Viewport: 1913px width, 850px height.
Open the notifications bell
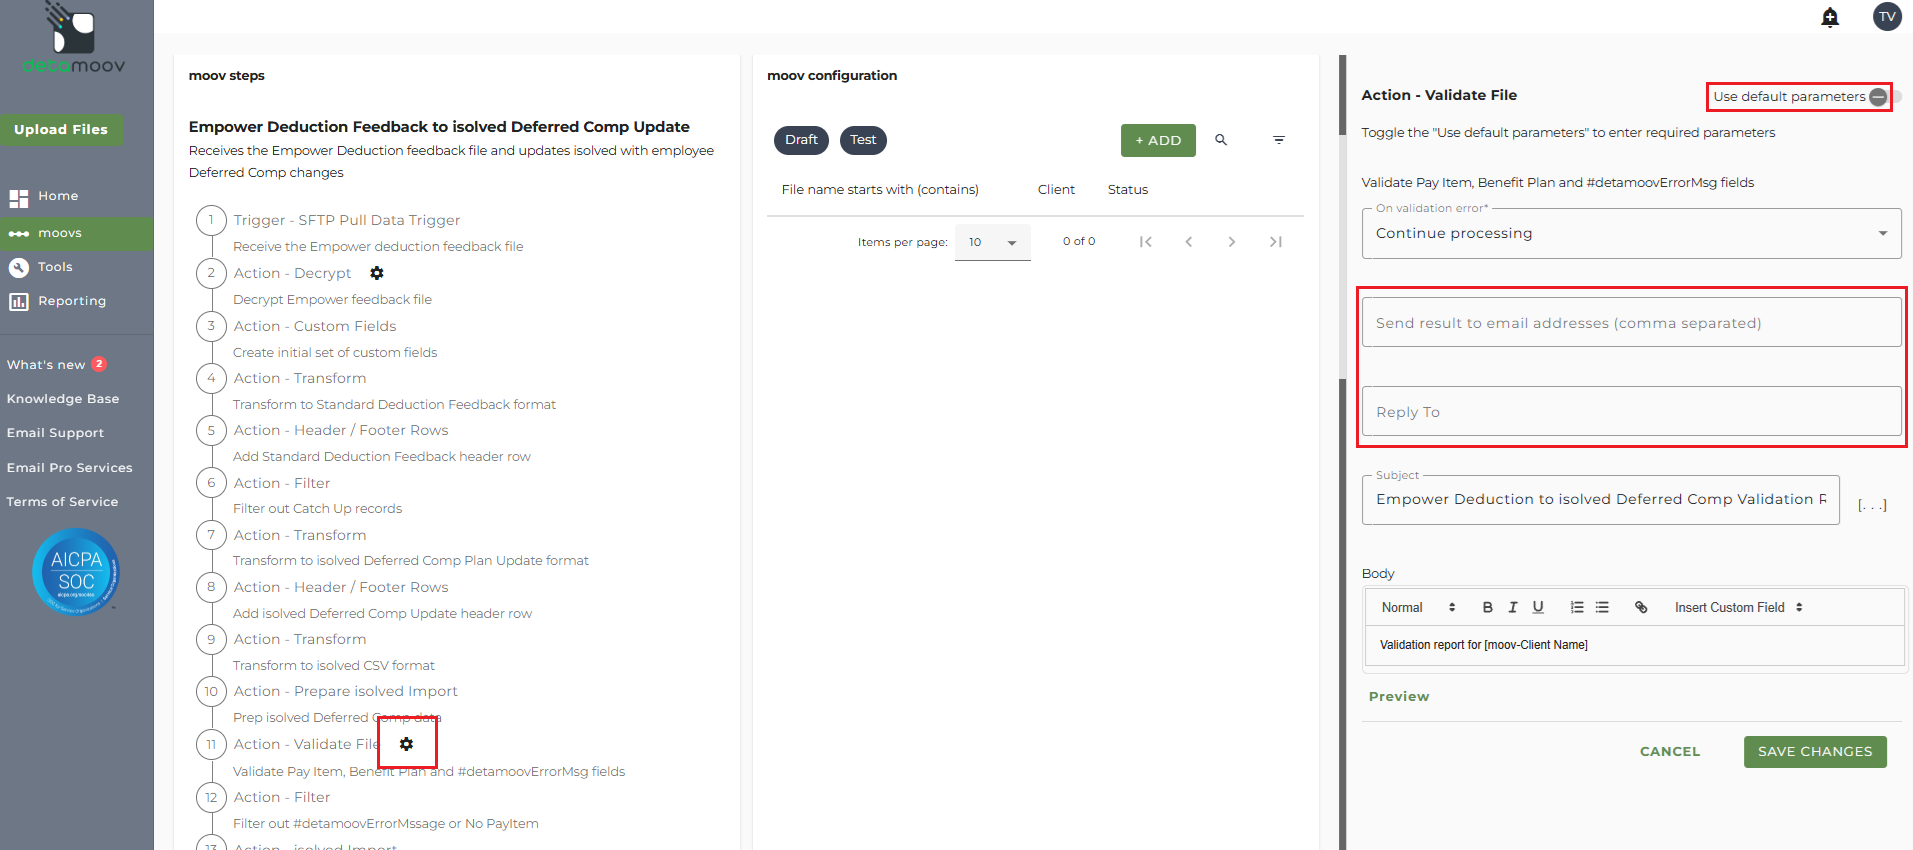pos(1830,17)
